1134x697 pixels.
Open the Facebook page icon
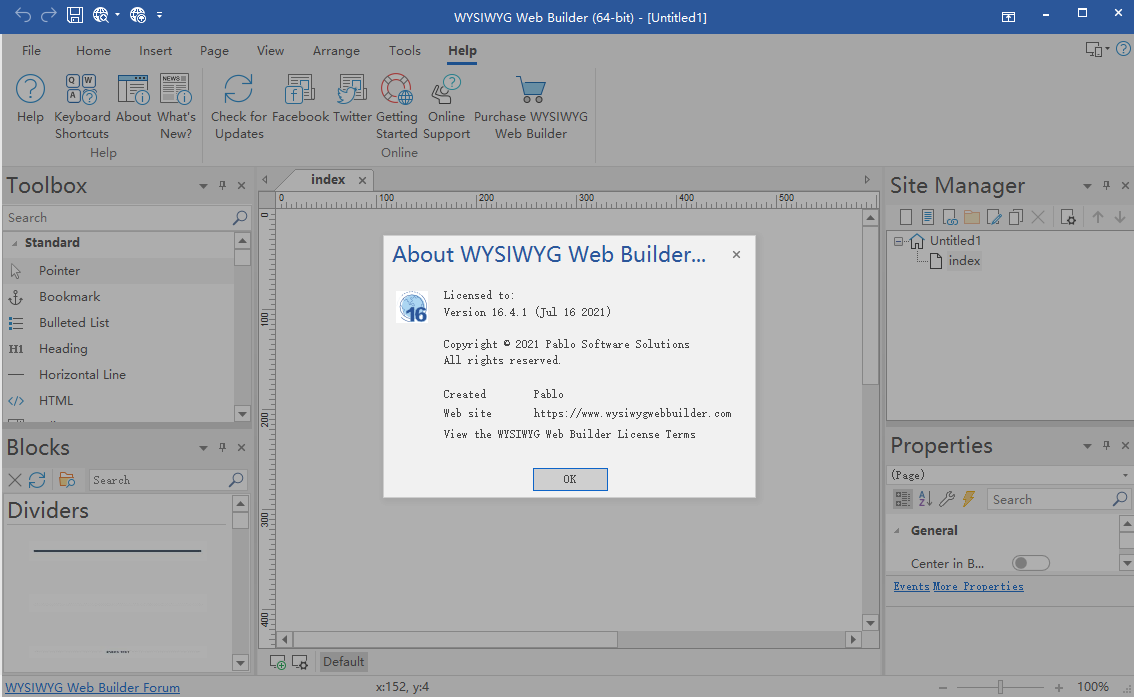click(300, 90)
